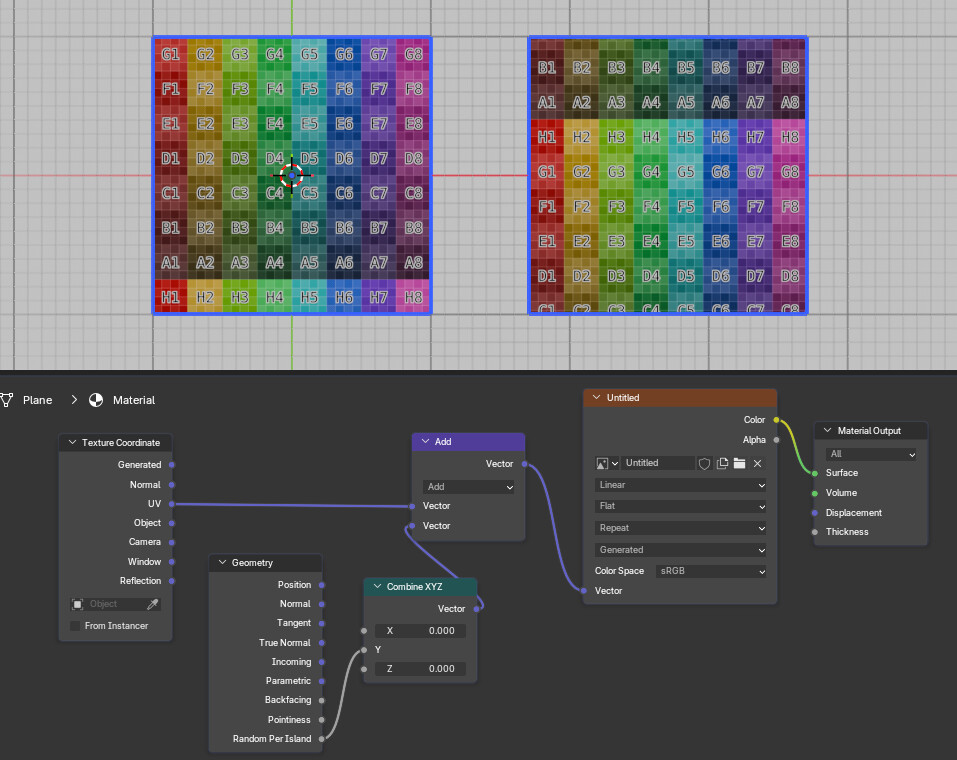The height and width of the screenshot is (760, 957).
Task: Click the breadcrumb arrow between Plane and Material
Action: click(74, 400)
